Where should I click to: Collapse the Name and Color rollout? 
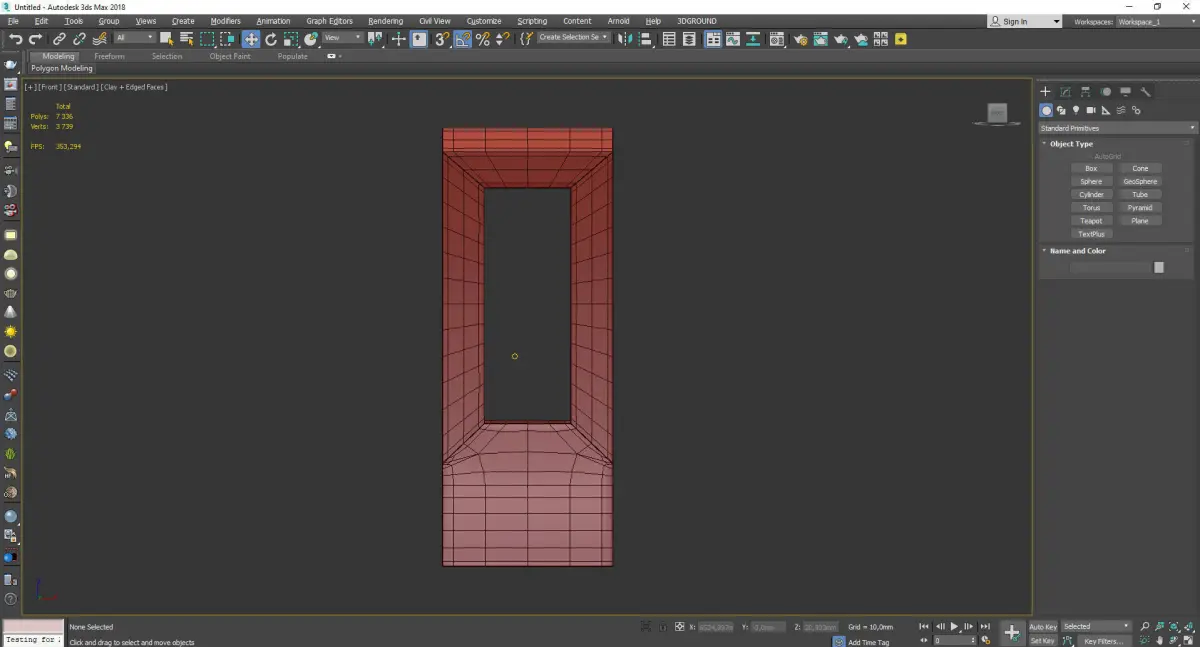1077,251
